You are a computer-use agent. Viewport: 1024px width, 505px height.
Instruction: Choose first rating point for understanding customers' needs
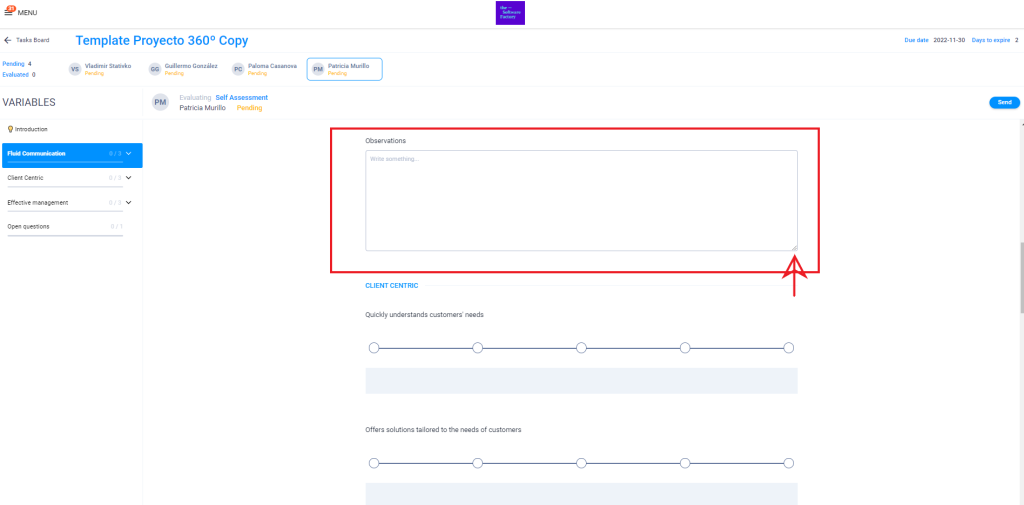[374, 348]
